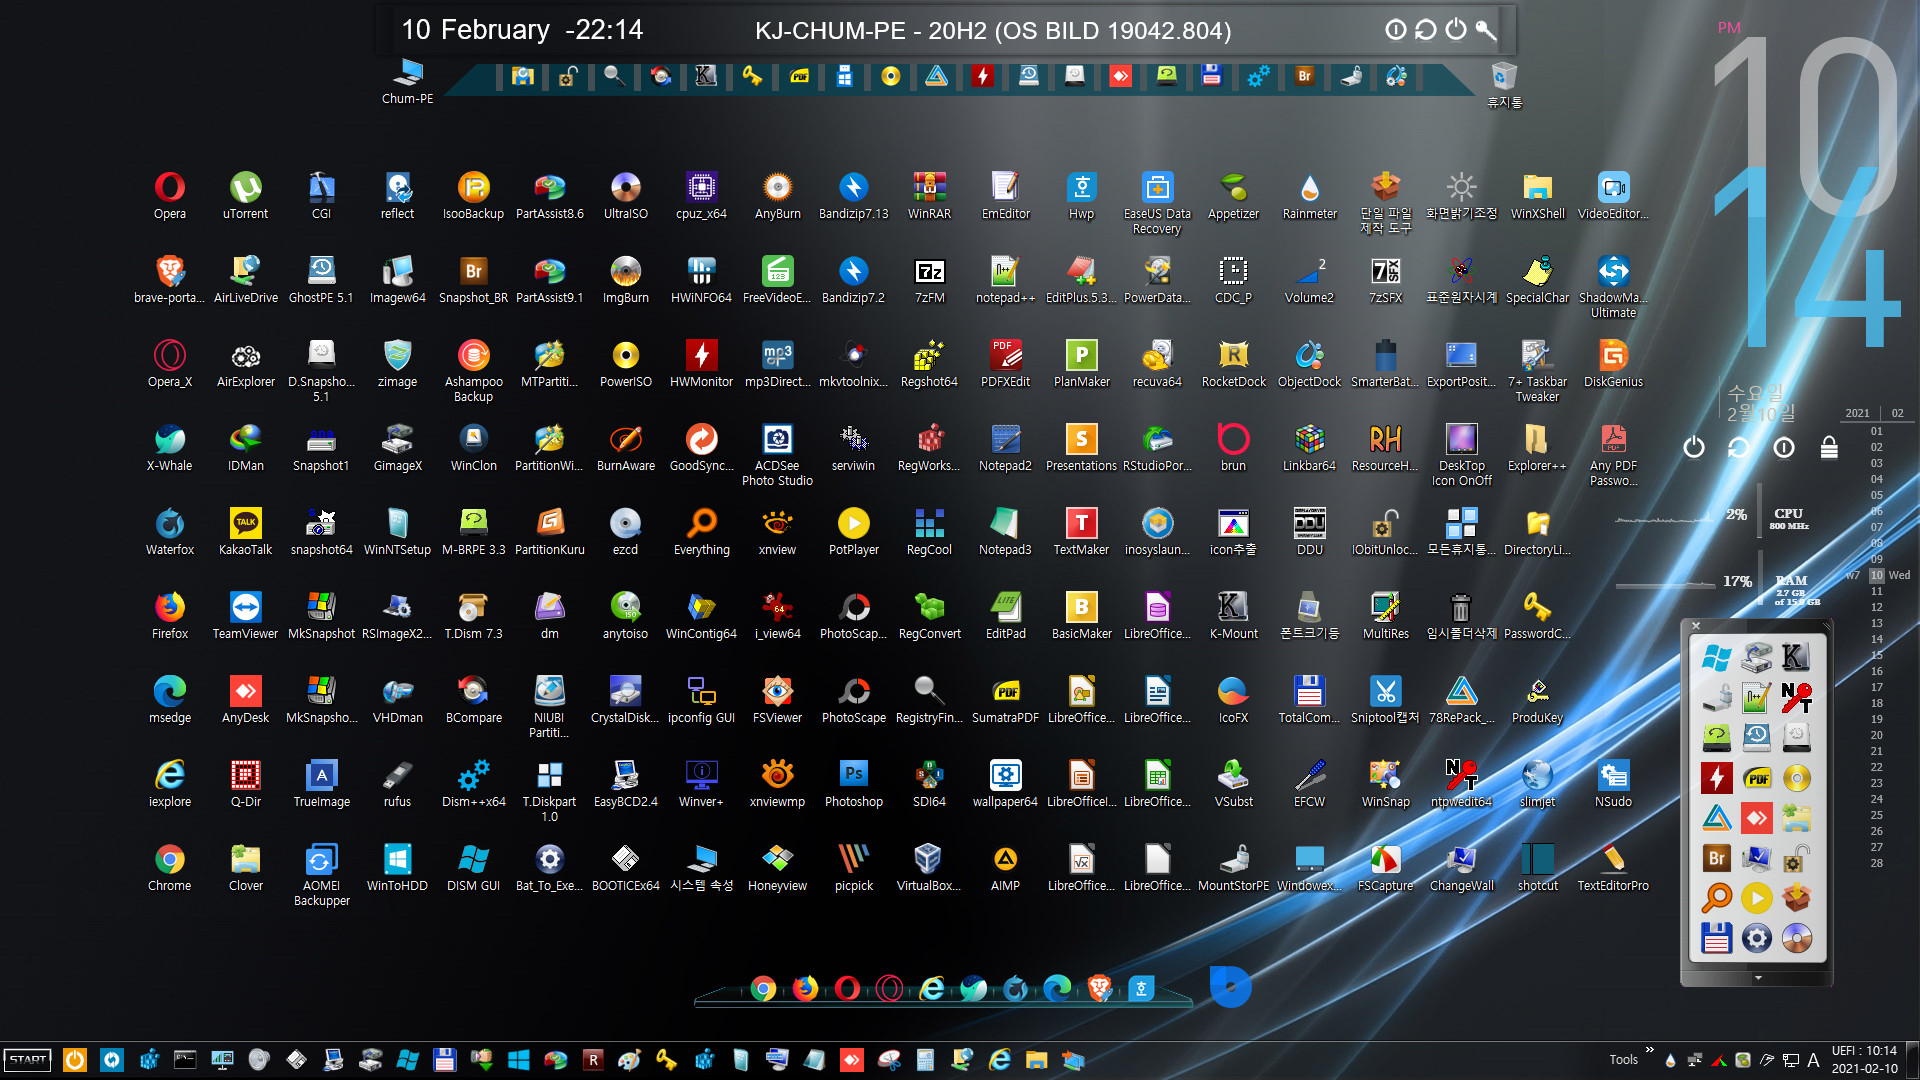Click the floppy disk icon in launcher panel
Viewport: 1920px width, 1080px height.
pyautogui.click(x=1717, y=938)
